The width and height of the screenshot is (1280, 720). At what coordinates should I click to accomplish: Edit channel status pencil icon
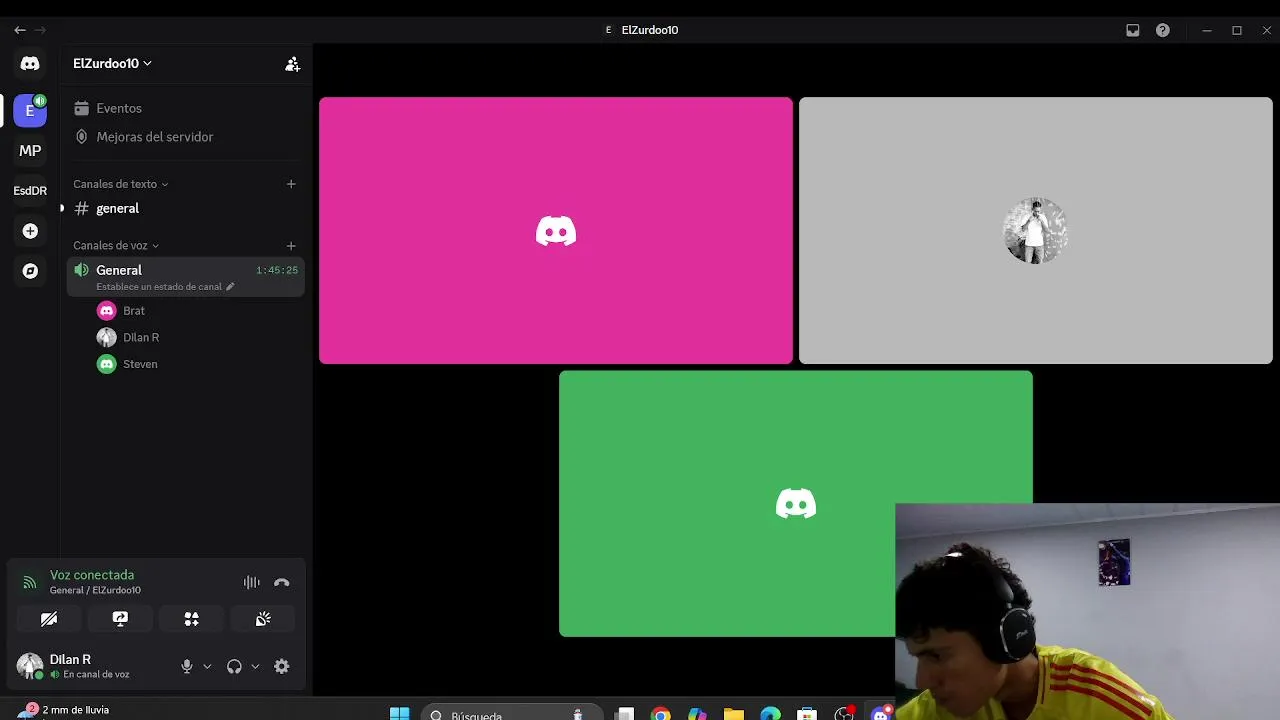[x=230, y=287]
